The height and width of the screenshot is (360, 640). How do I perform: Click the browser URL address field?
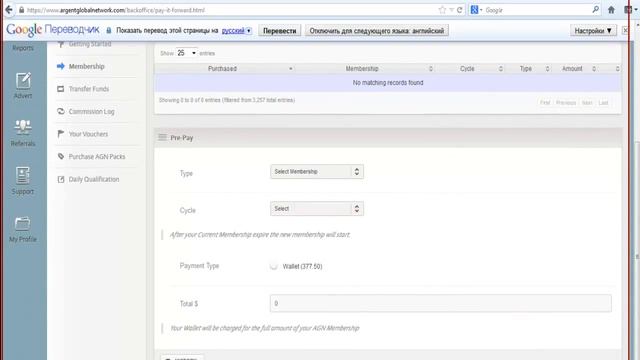tap(231, 10)
